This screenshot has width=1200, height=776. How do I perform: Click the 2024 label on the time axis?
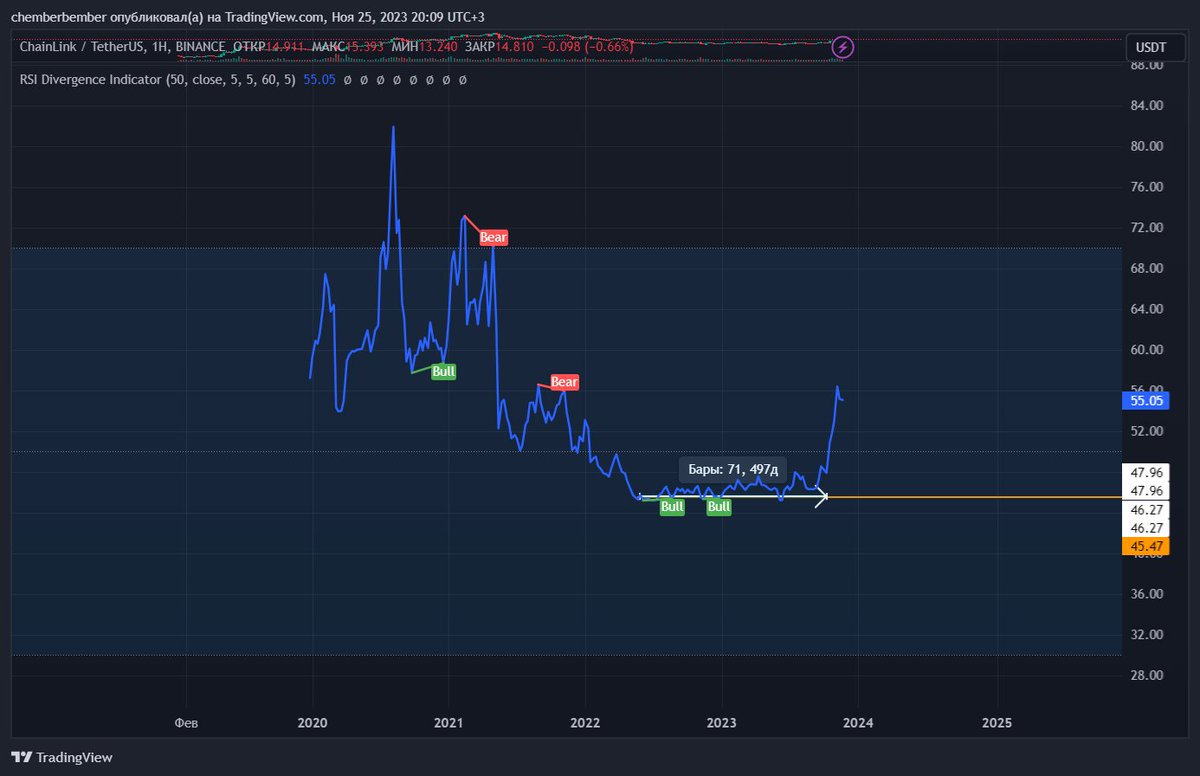tap(858, 722)
